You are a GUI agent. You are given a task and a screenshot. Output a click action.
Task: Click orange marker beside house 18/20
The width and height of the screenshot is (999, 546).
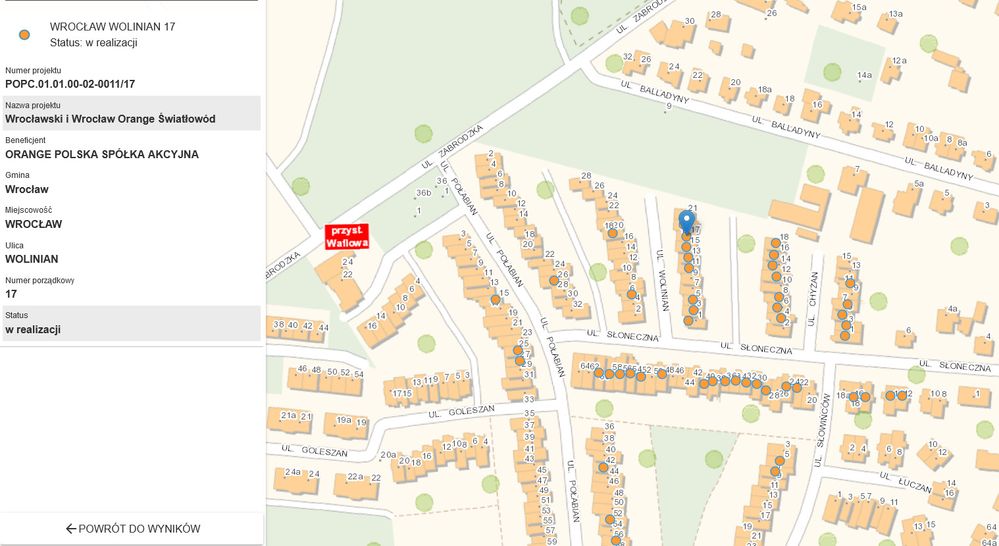coord(612,233)
